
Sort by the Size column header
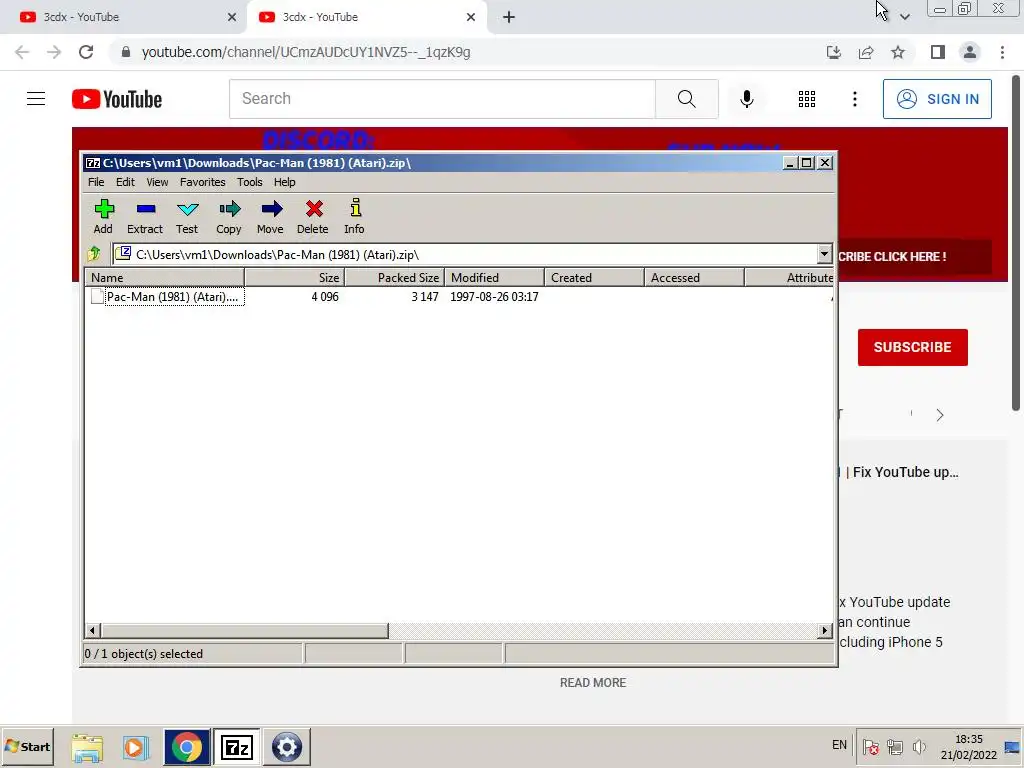pyautogui.click(x=295, y=278)
